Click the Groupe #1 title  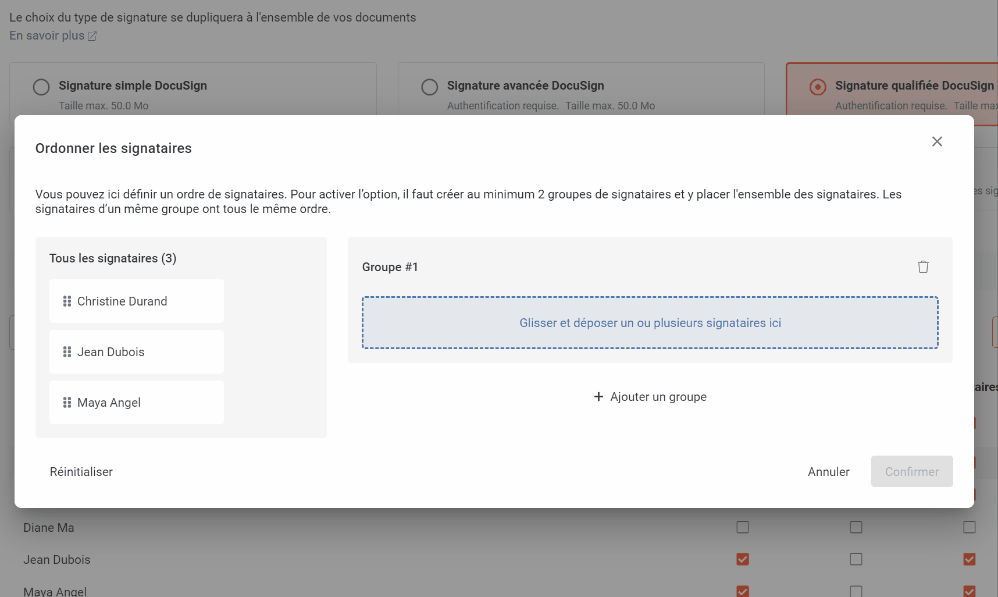click(390, 267)
